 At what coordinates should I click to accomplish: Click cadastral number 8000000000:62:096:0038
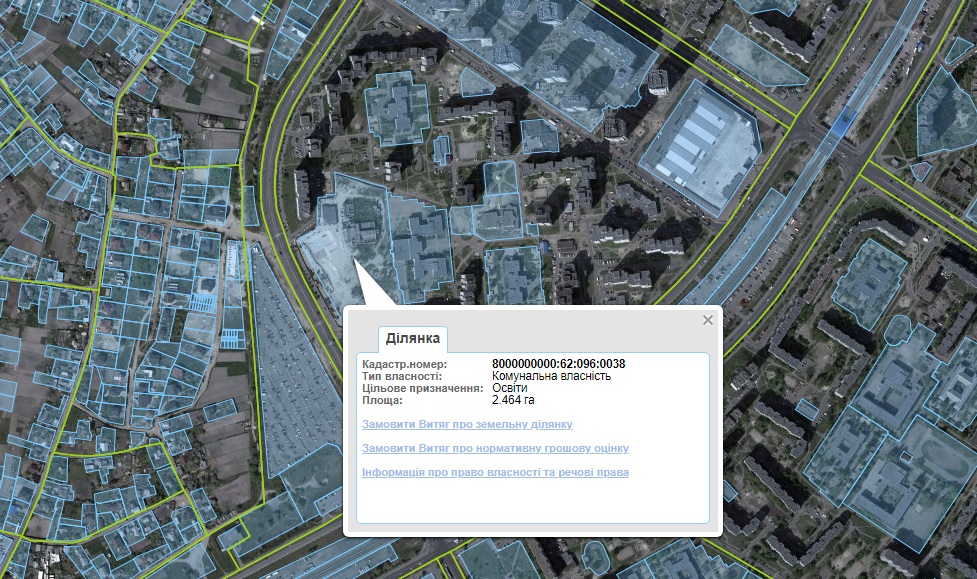(558, 364)
